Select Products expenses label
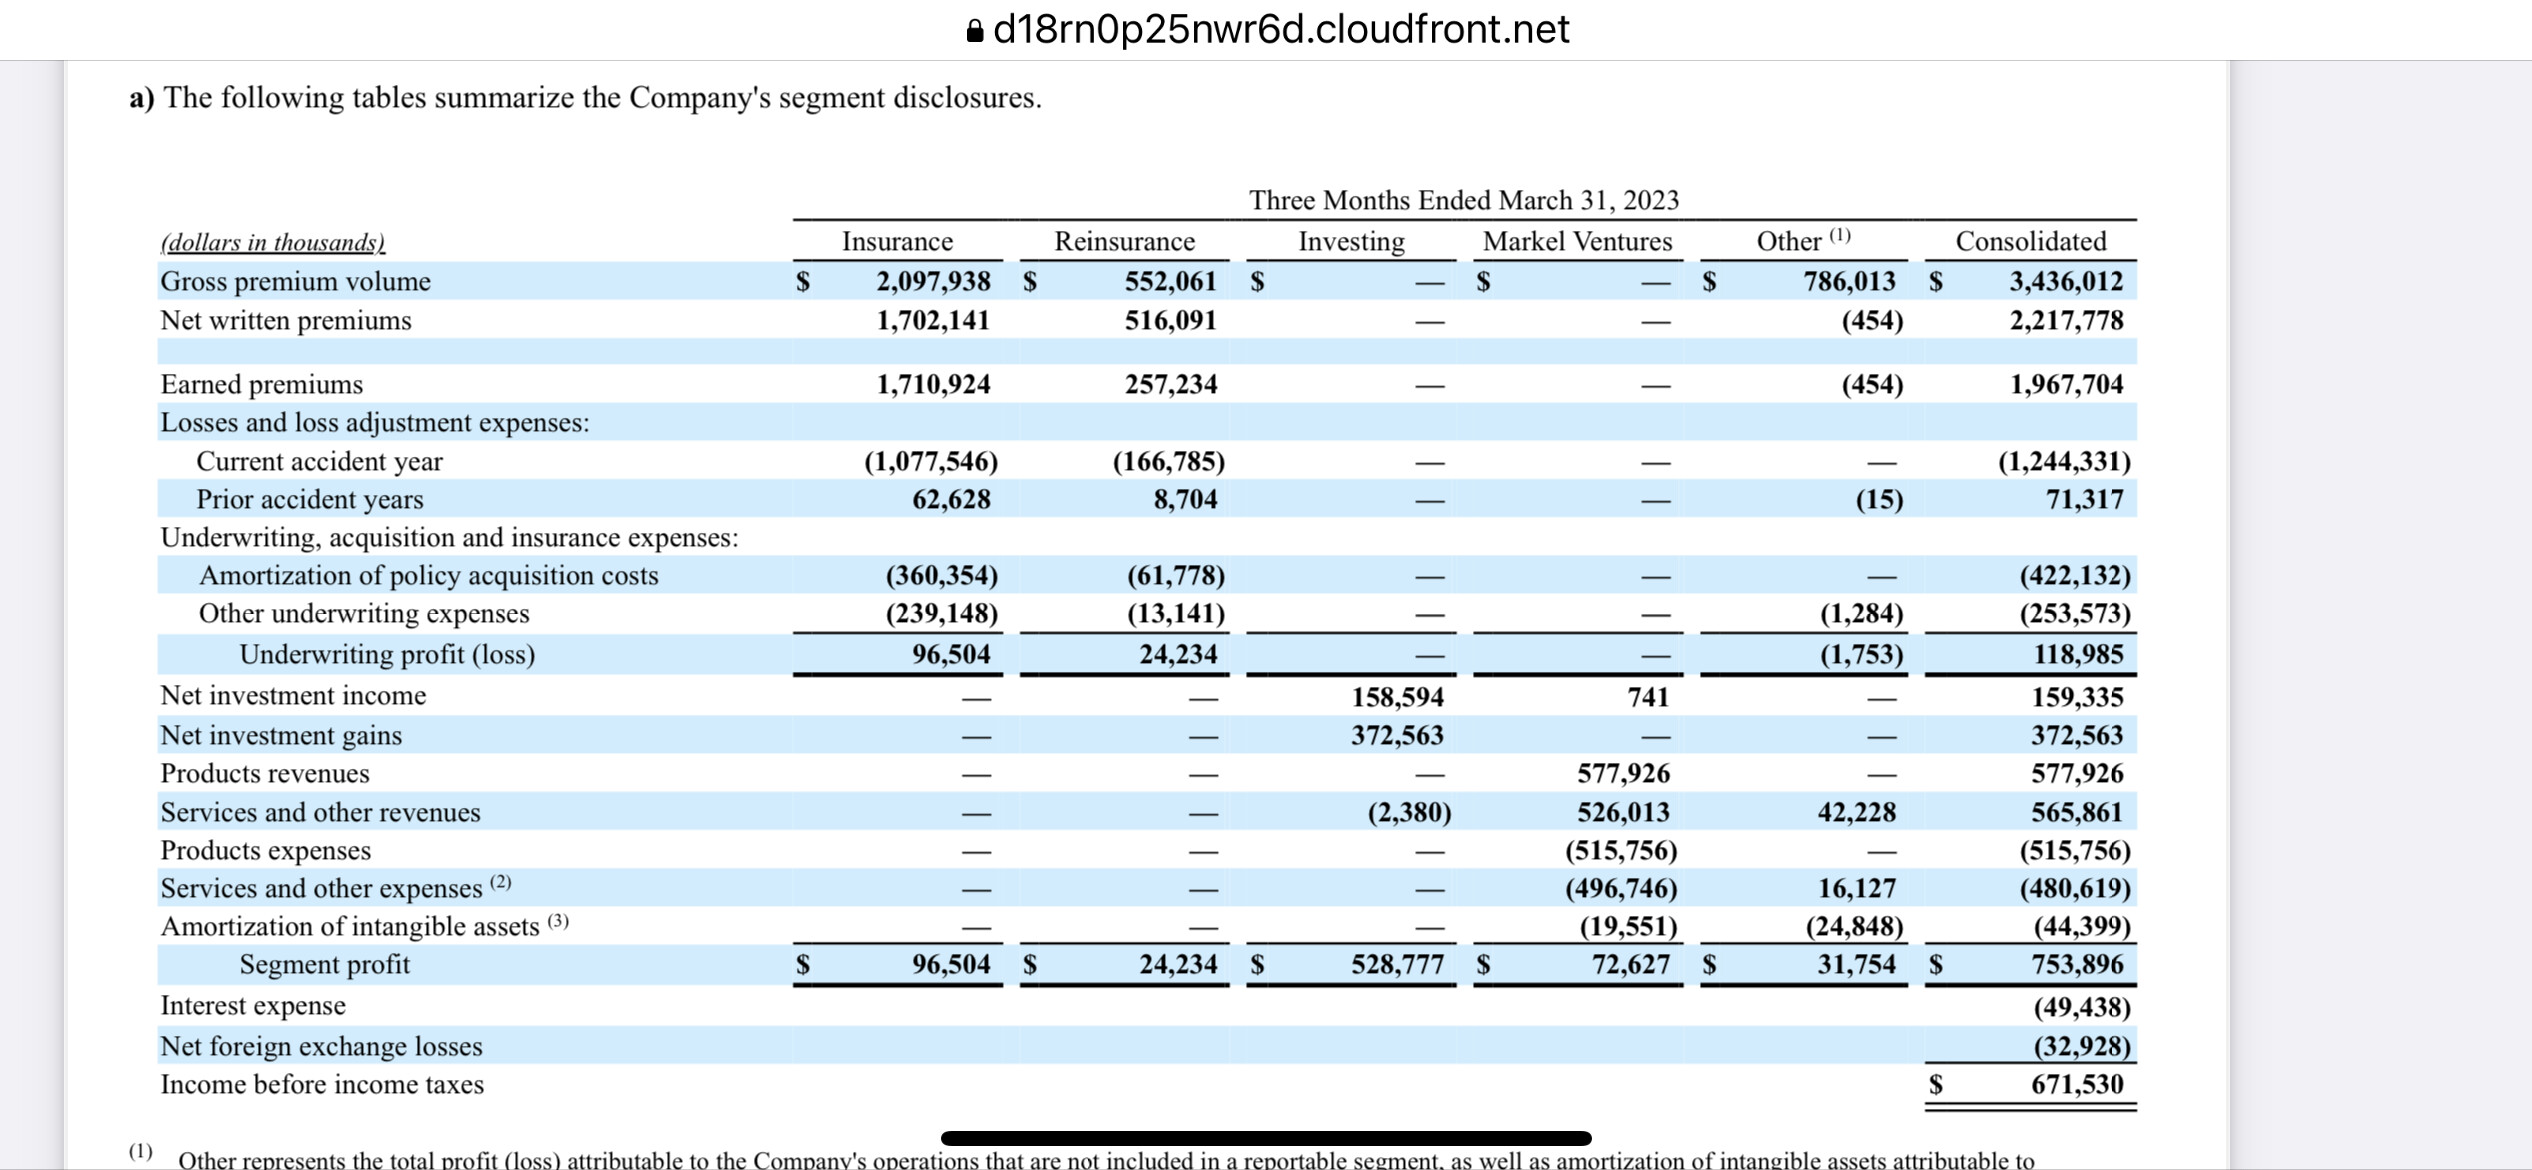 tap(266, 850)
